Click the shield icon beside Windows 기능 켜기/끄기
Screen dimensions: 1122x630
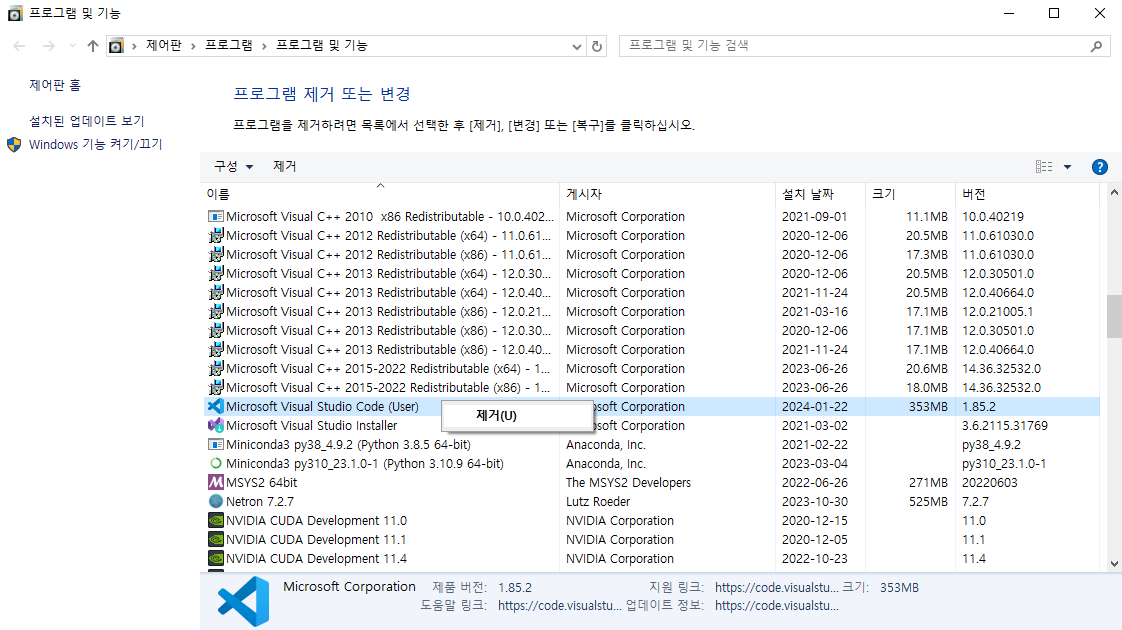pyautogui.click(x=14, y=145)
